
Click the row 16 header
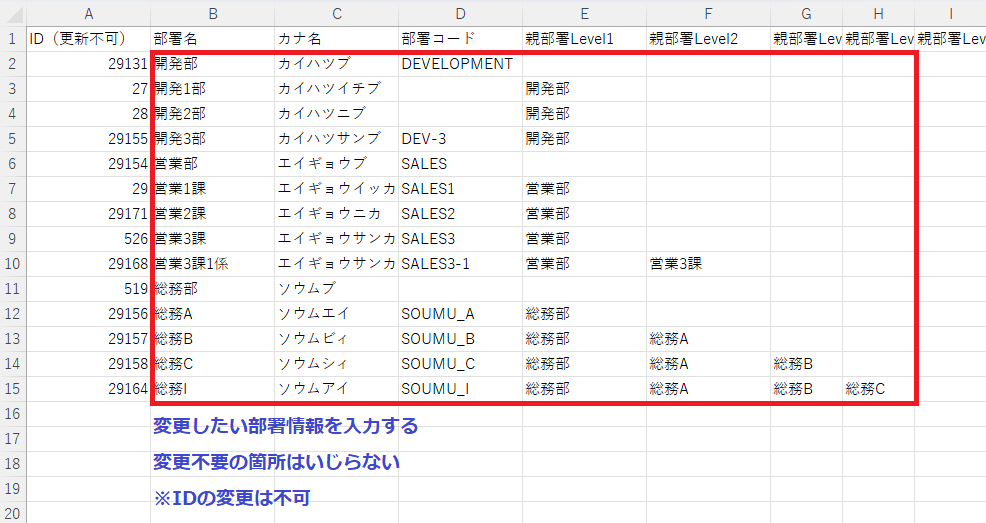click(x=12, y=414)
